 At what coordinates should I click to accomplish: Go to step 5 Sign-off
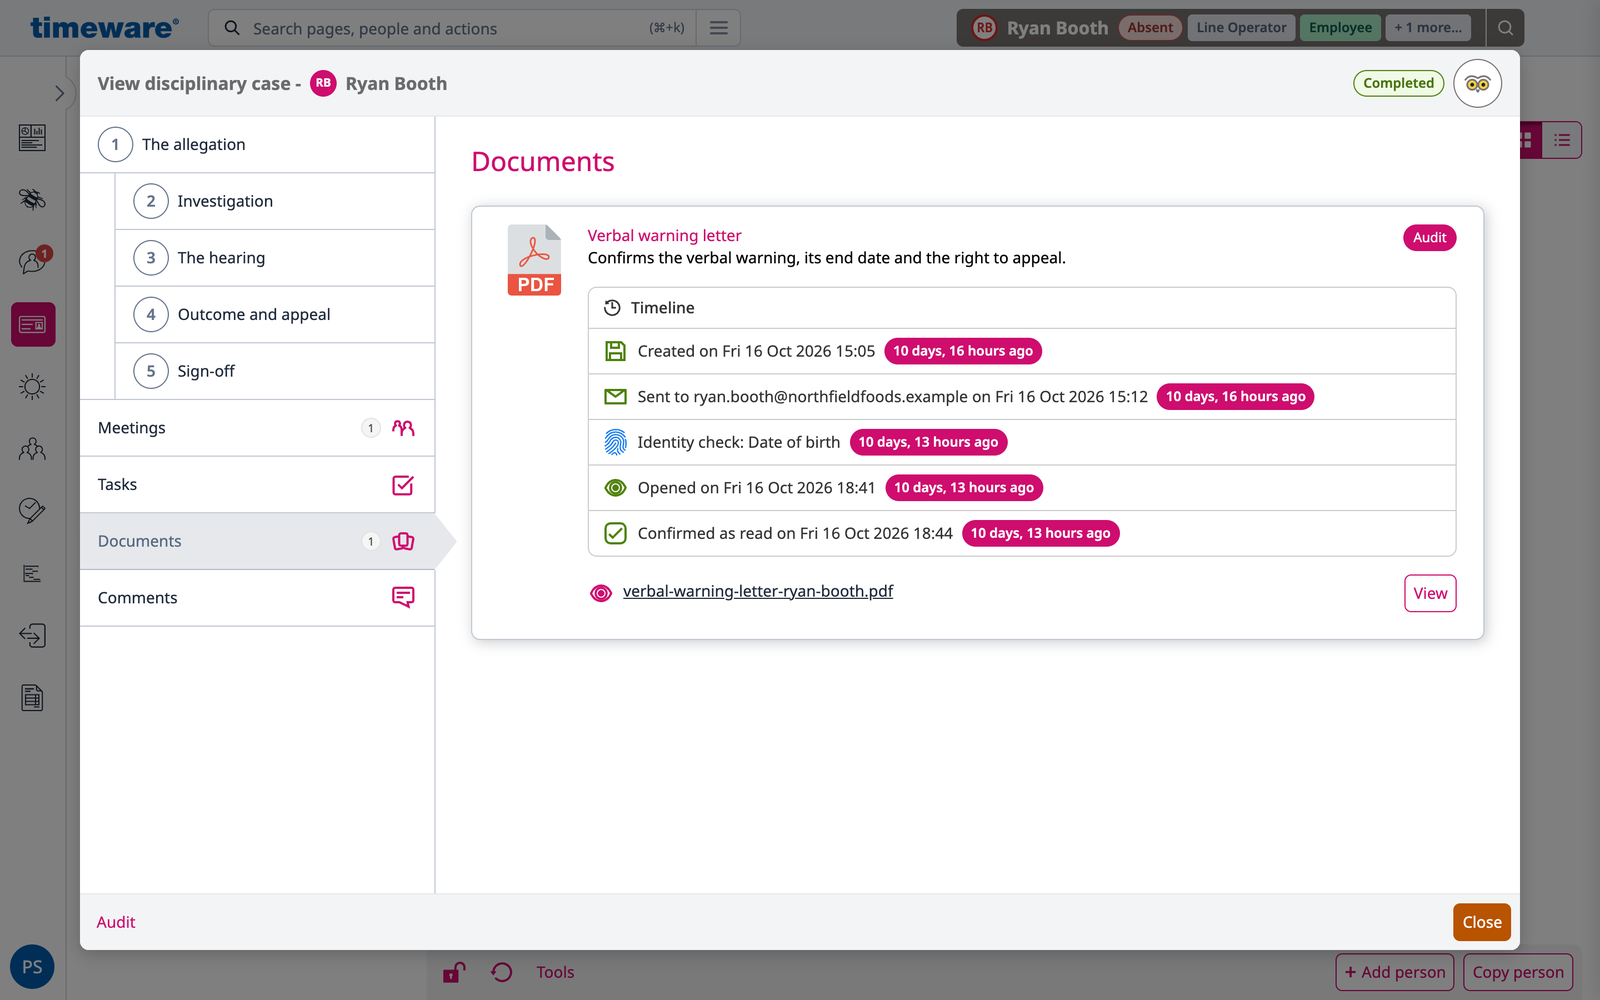275,371
